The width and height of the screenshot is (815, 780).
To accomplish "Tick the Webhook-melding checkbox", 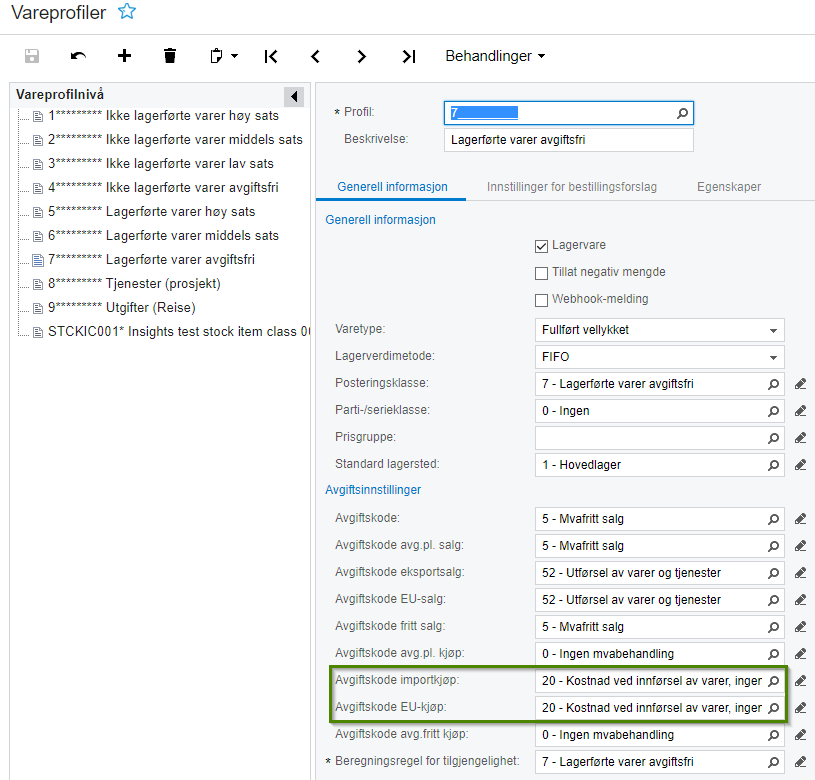I will pos(542,299).
